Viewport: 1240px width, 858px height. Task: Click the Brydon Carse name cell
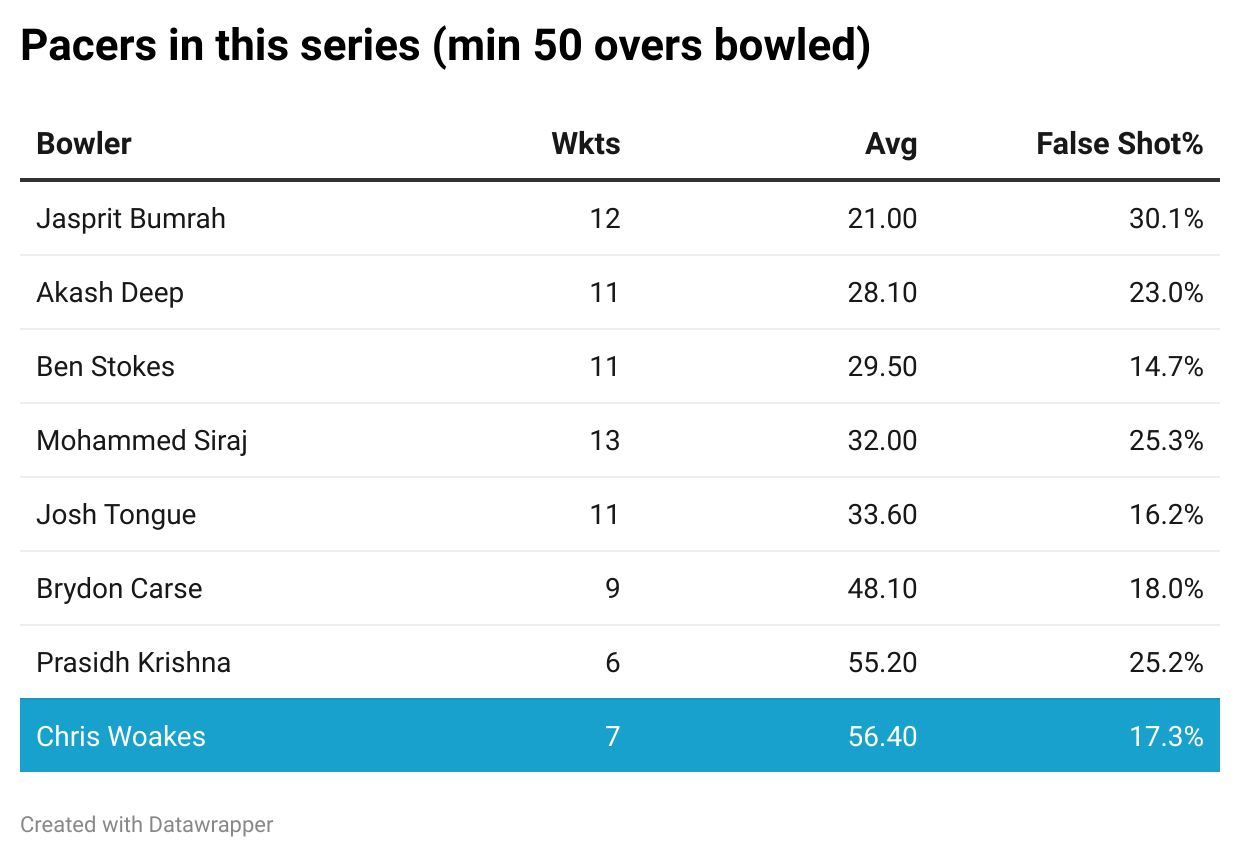(119, 588)
